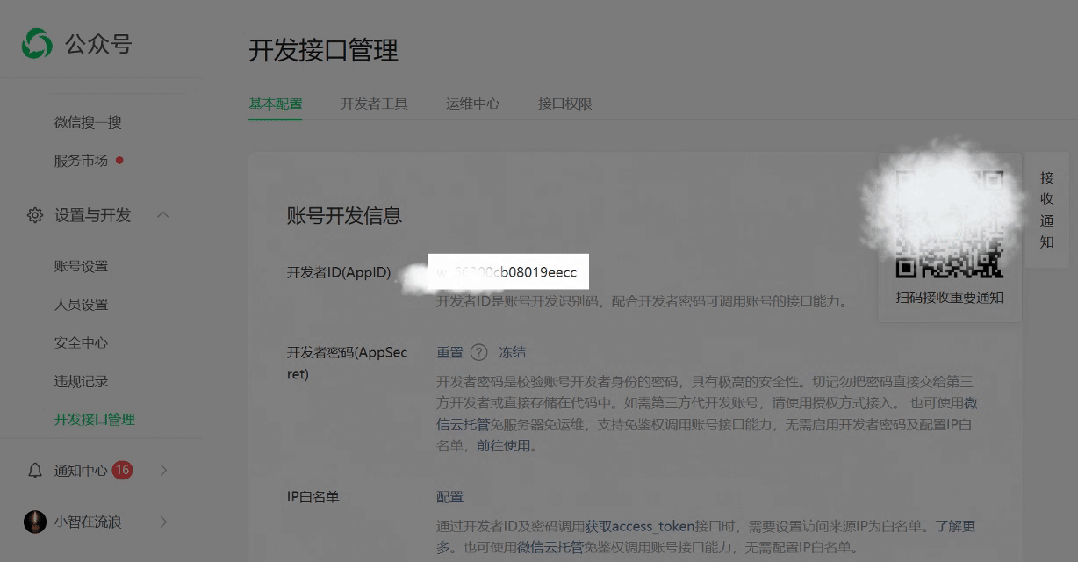Switch to the 开发者工具 tab
The image size is (1078, 562).
pos(374,104)
